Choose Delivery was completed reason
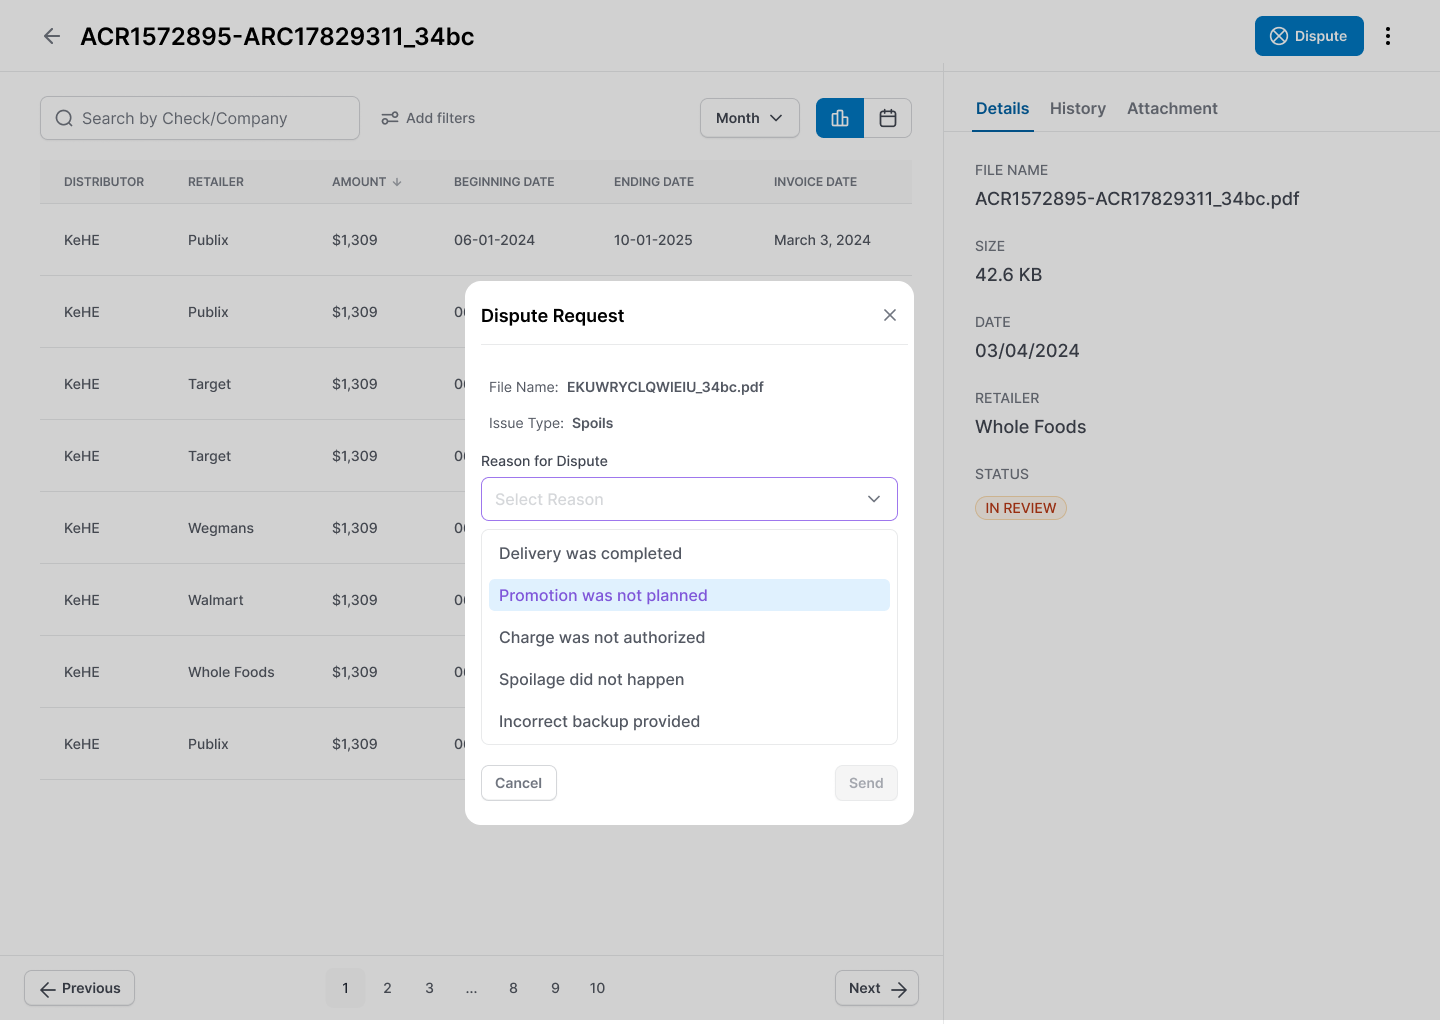1440x1024 pixels. tap(689, 553)
